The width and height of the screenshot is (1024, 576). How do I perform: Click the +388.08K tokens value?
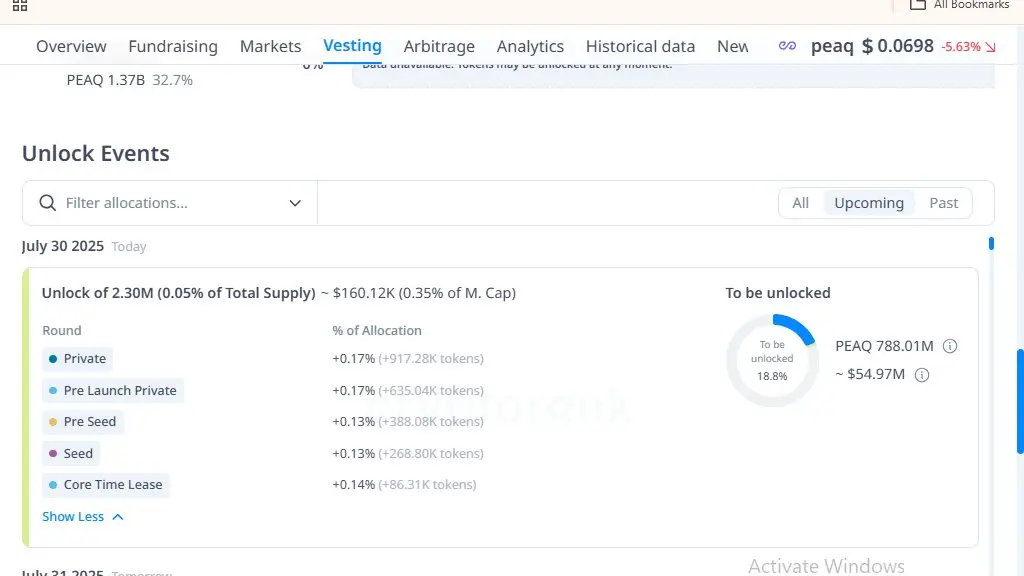pyautogui.click(x=431, y=422)
